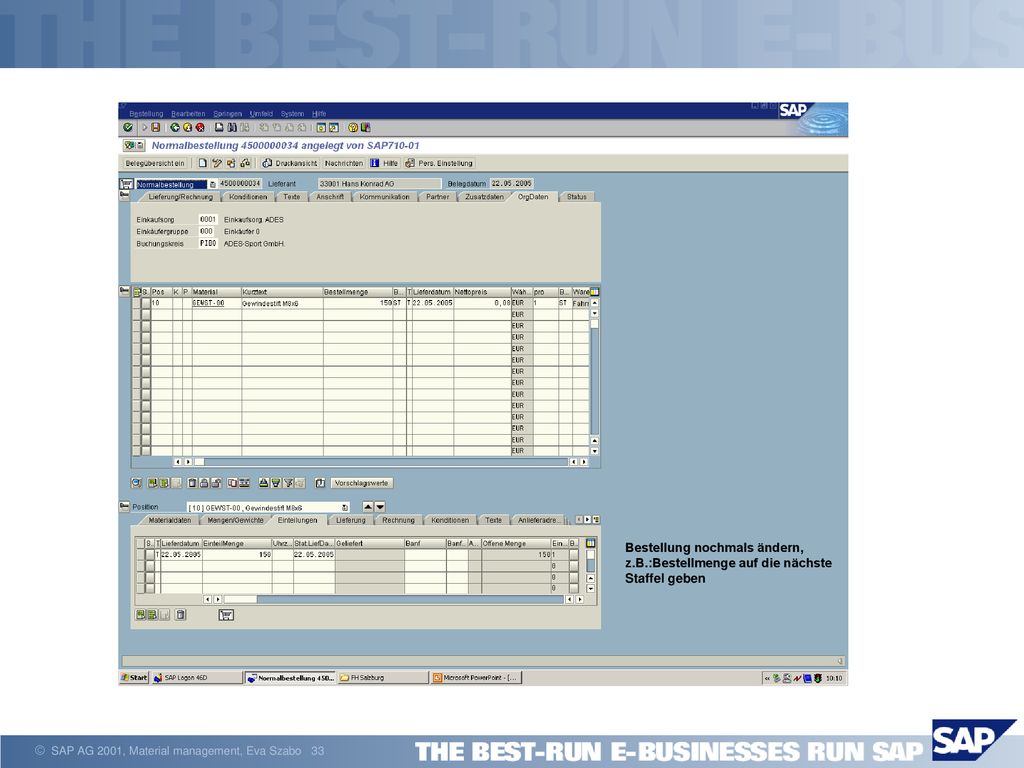The image size is (1024, 768).
Task: Click the Customize local layout icon
Action: (365, 127)
